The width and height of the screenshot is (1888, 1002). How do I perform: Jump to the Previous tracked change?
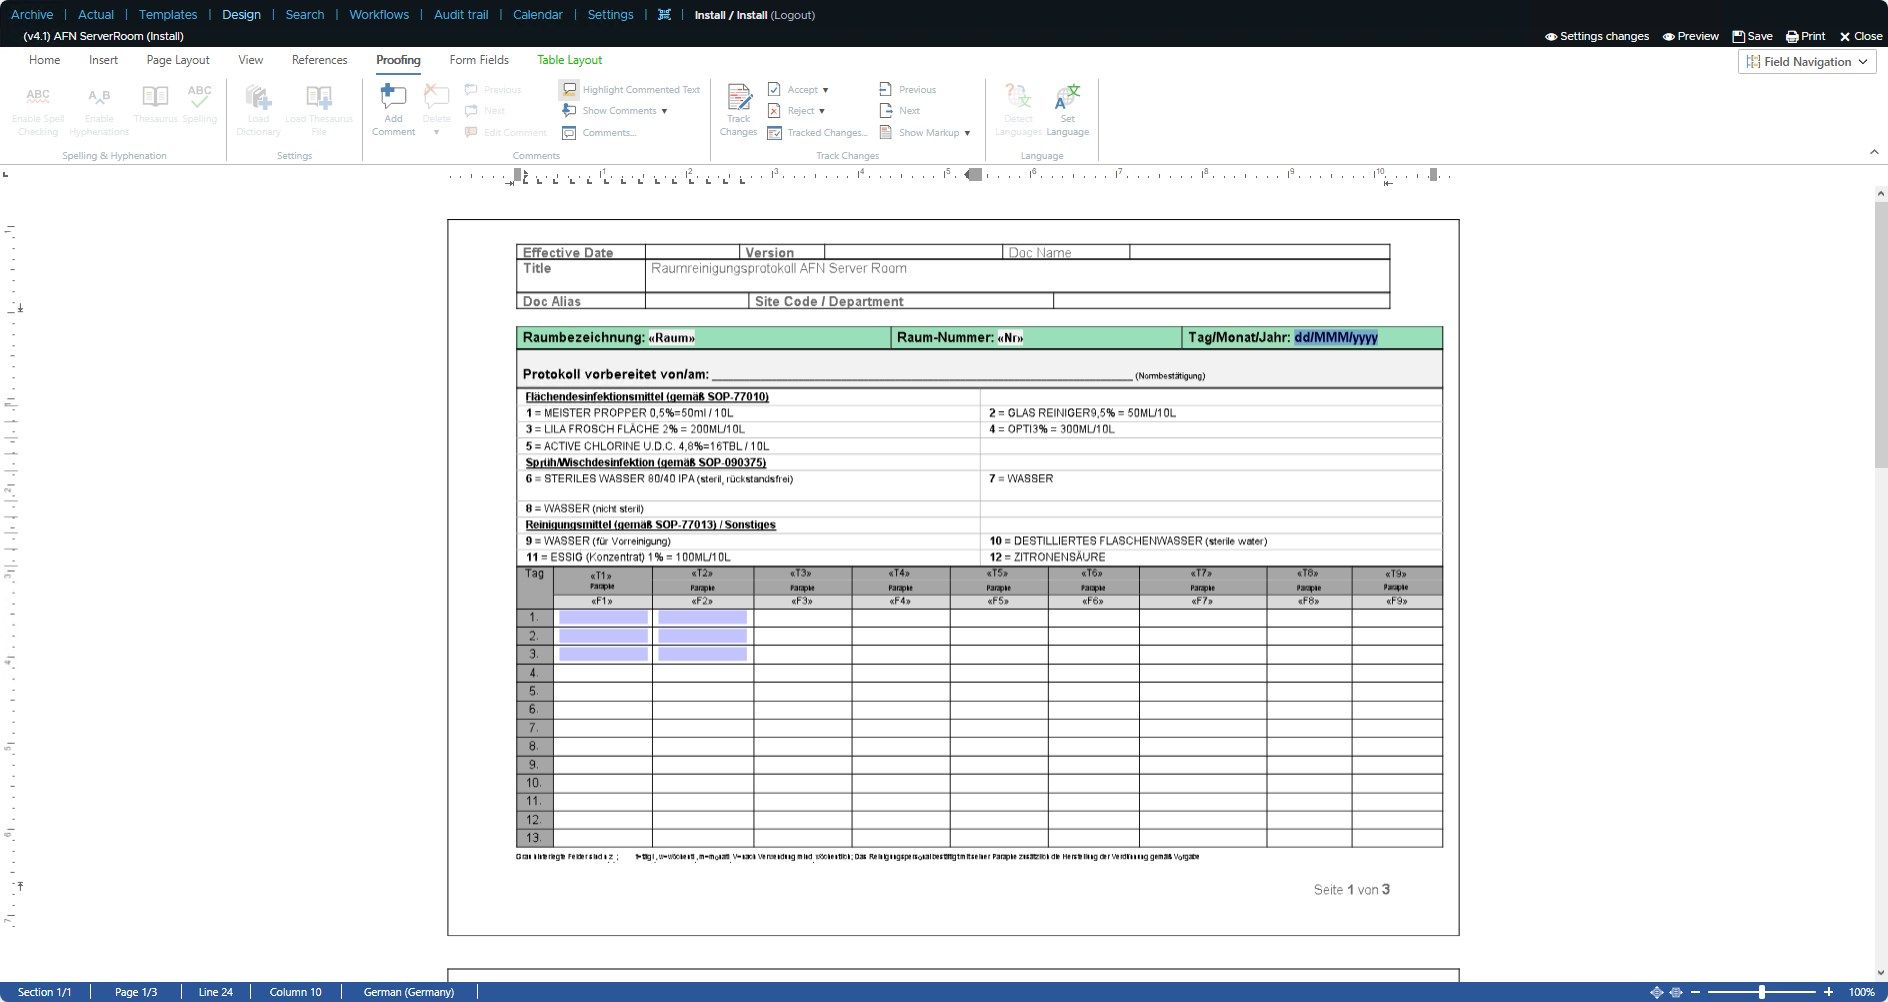pos(886,90)
